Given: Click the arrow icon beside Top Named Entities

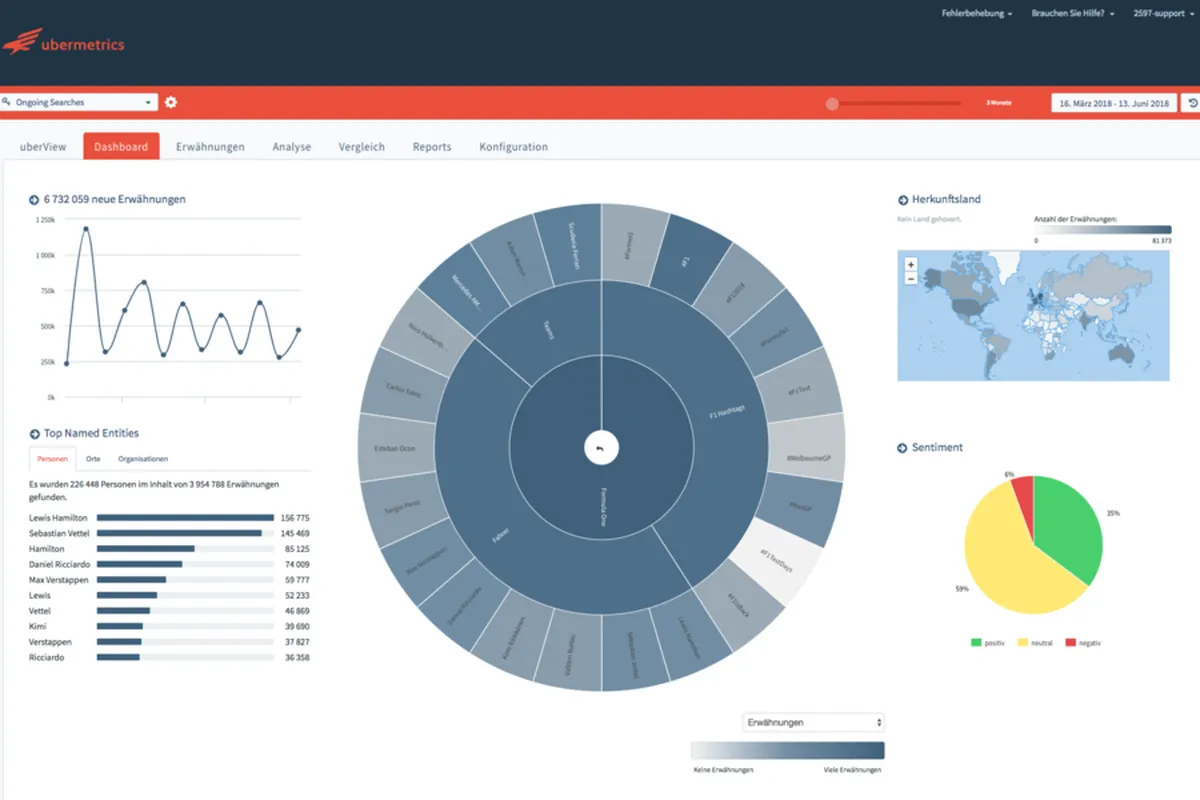Looking at the screenshot, I should (34, 434).
